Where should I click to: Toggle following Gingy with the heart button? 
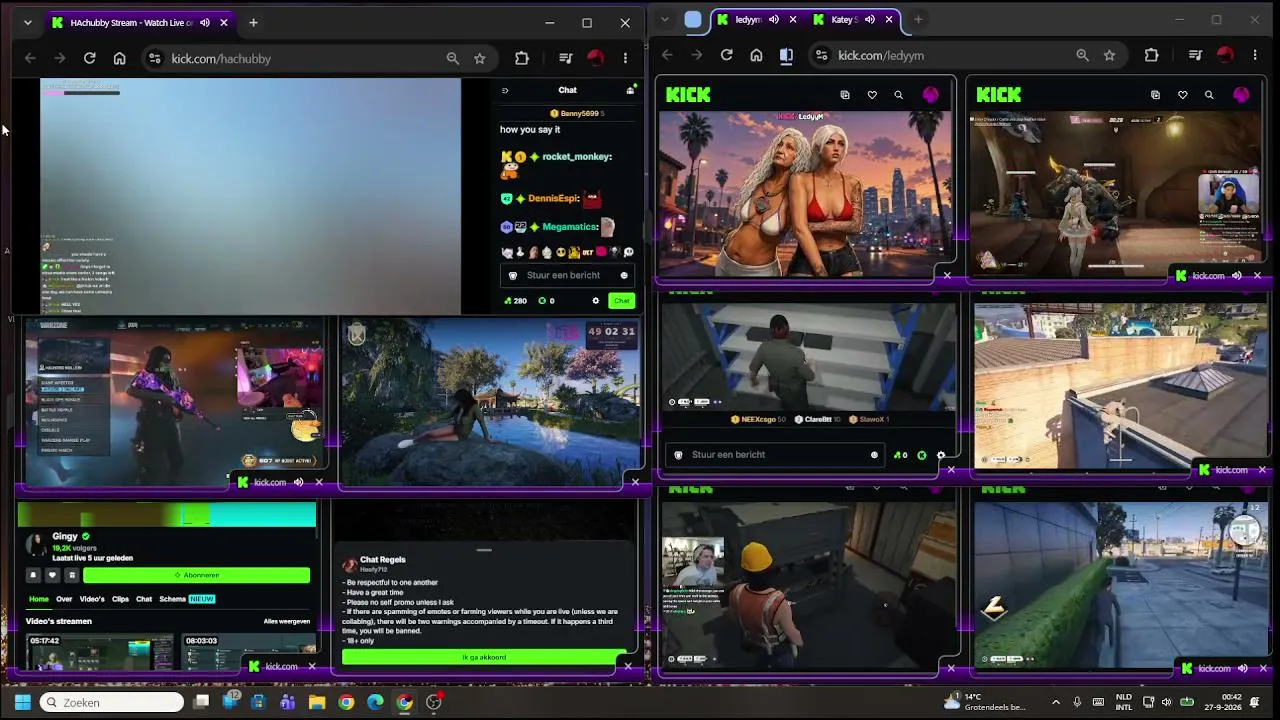52,575
